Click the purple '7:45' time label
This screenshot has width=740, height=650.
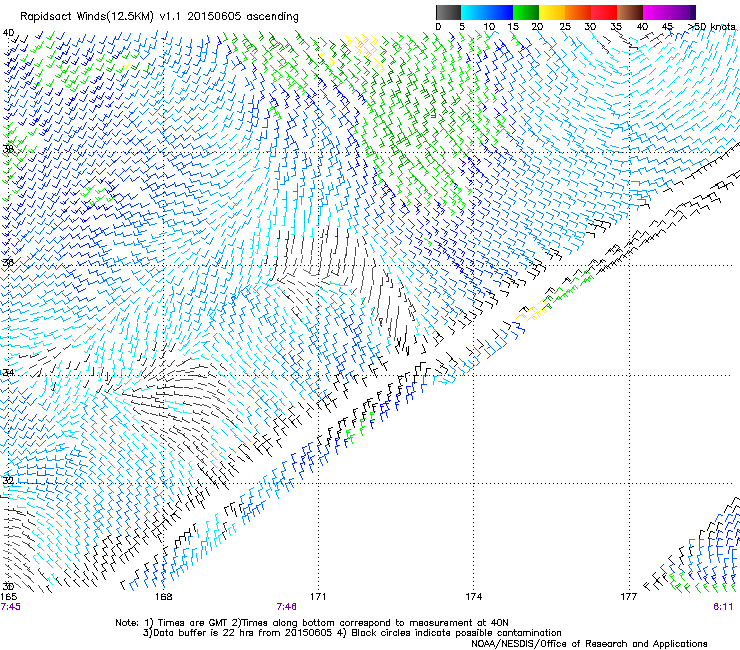click(x=10, y=607)
